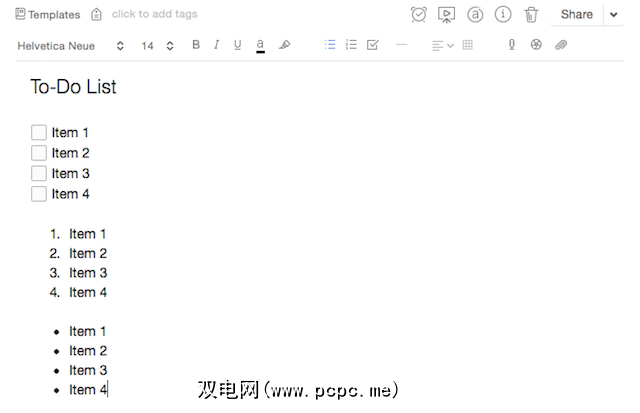Set a reminder with the alarm clock icon

[x=418, y=15]
